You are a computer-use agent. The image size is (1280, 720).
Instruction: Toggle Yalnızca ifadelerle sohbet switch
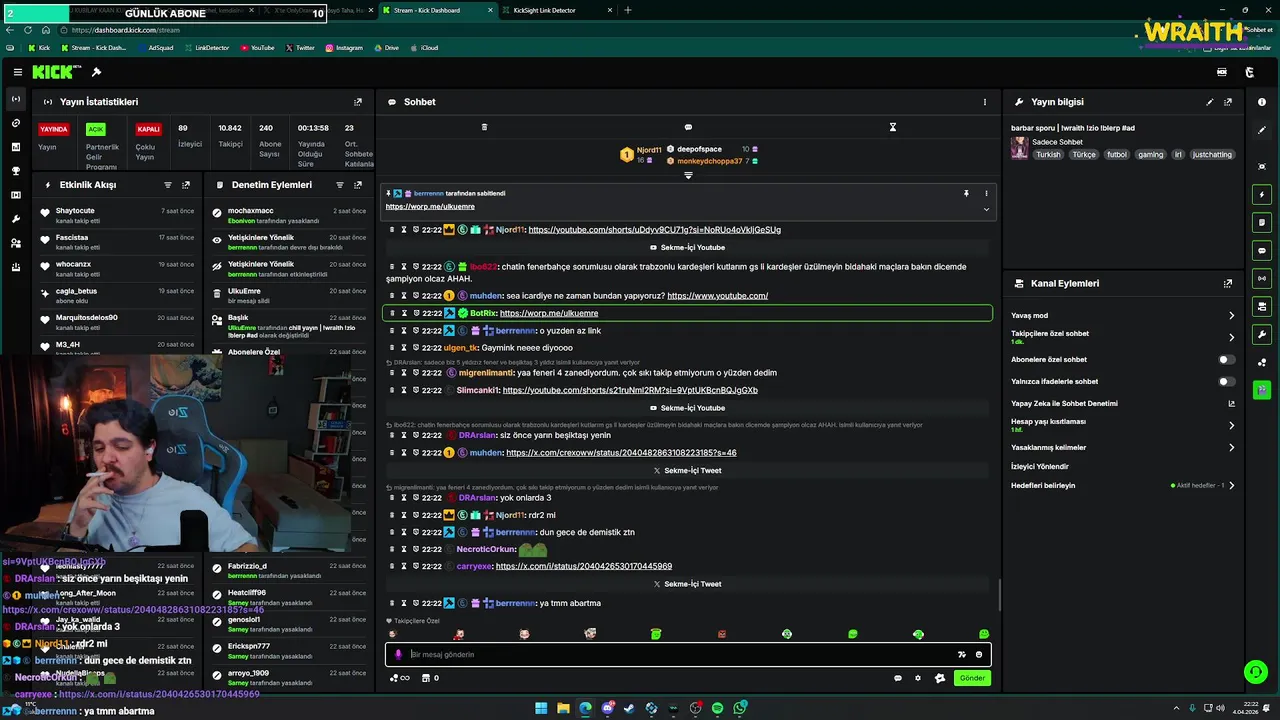[x=1226, y=382]
